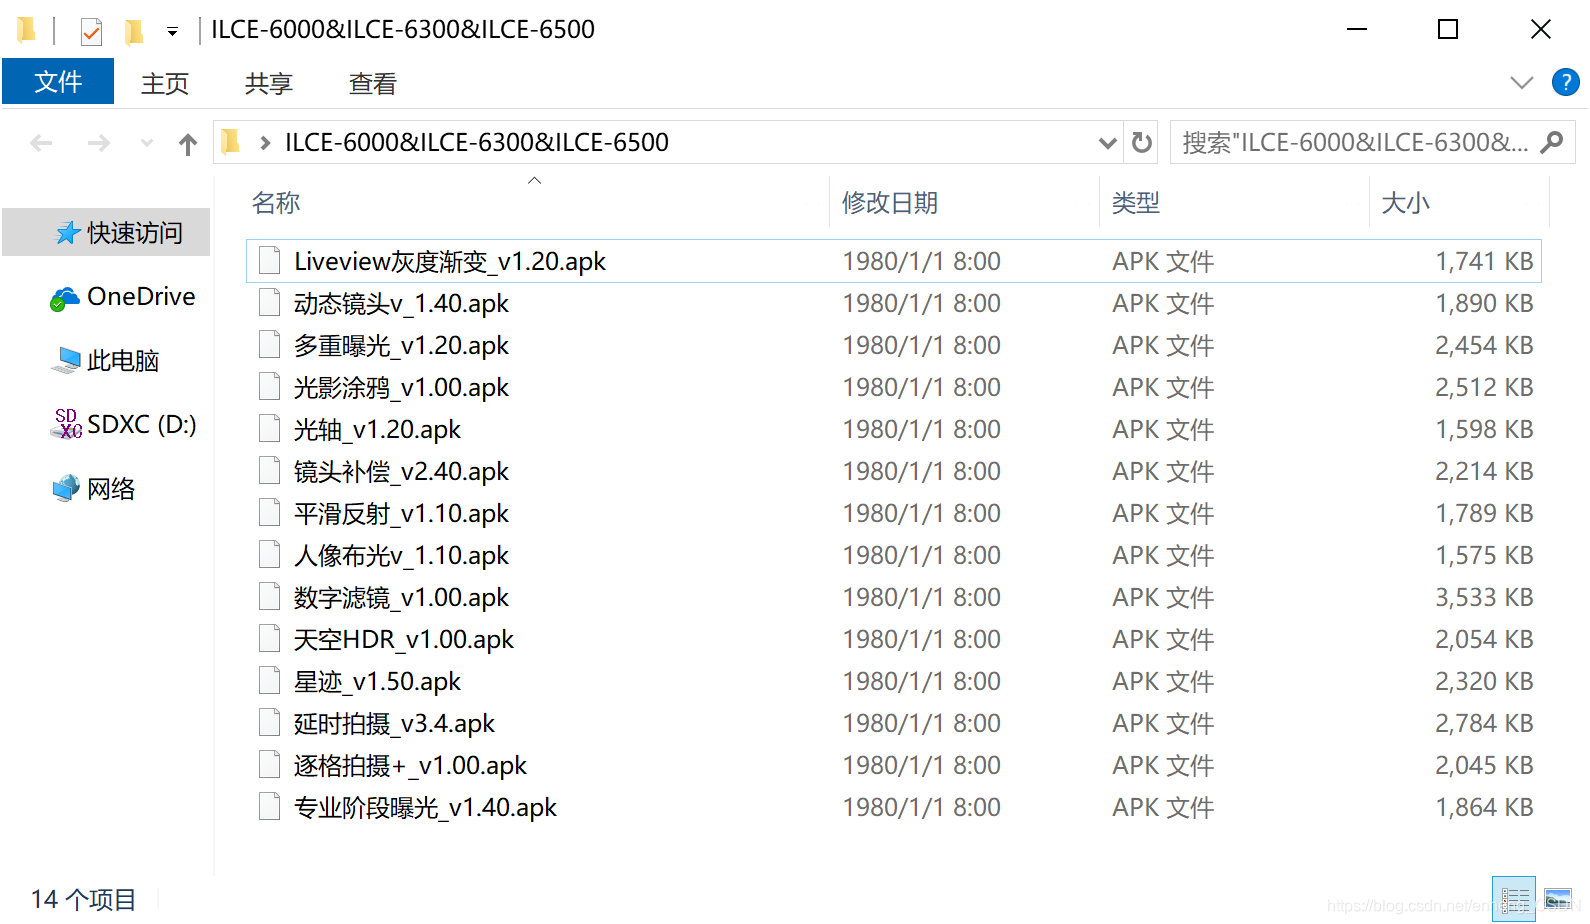Screen dimensions: 1590x924
Task: Select file 数字滤镜_v1.00.apk
Action: click(x=894, y=597)
